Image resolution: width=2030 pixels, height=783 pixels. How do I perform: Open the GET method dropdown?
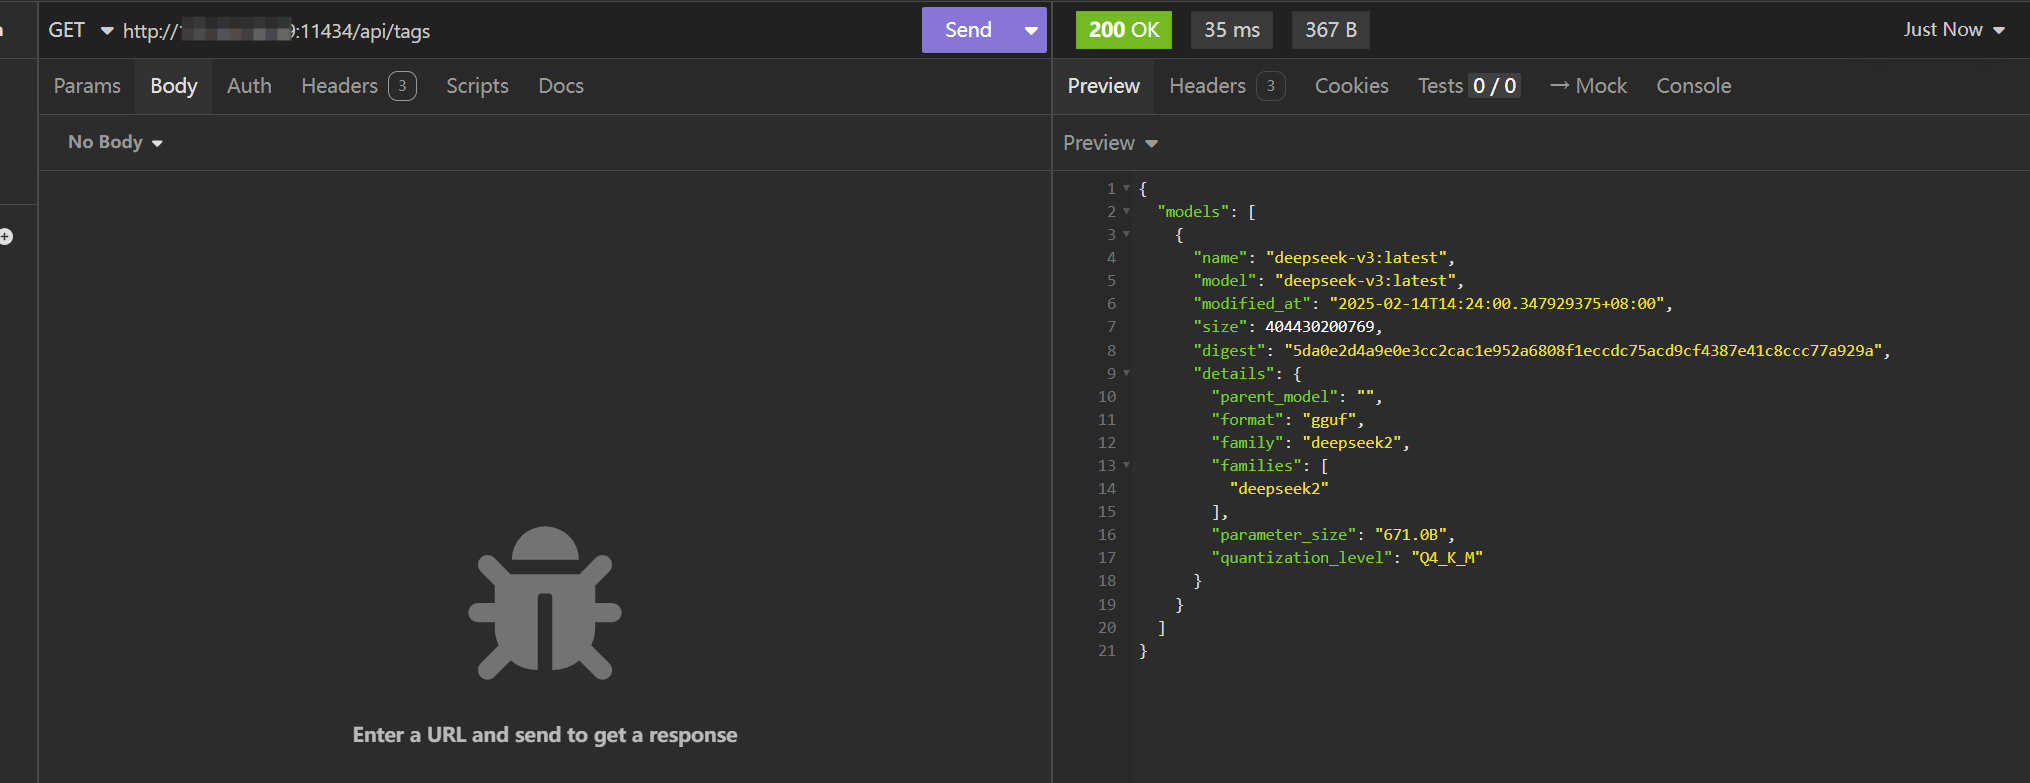[x=80, y=30]
